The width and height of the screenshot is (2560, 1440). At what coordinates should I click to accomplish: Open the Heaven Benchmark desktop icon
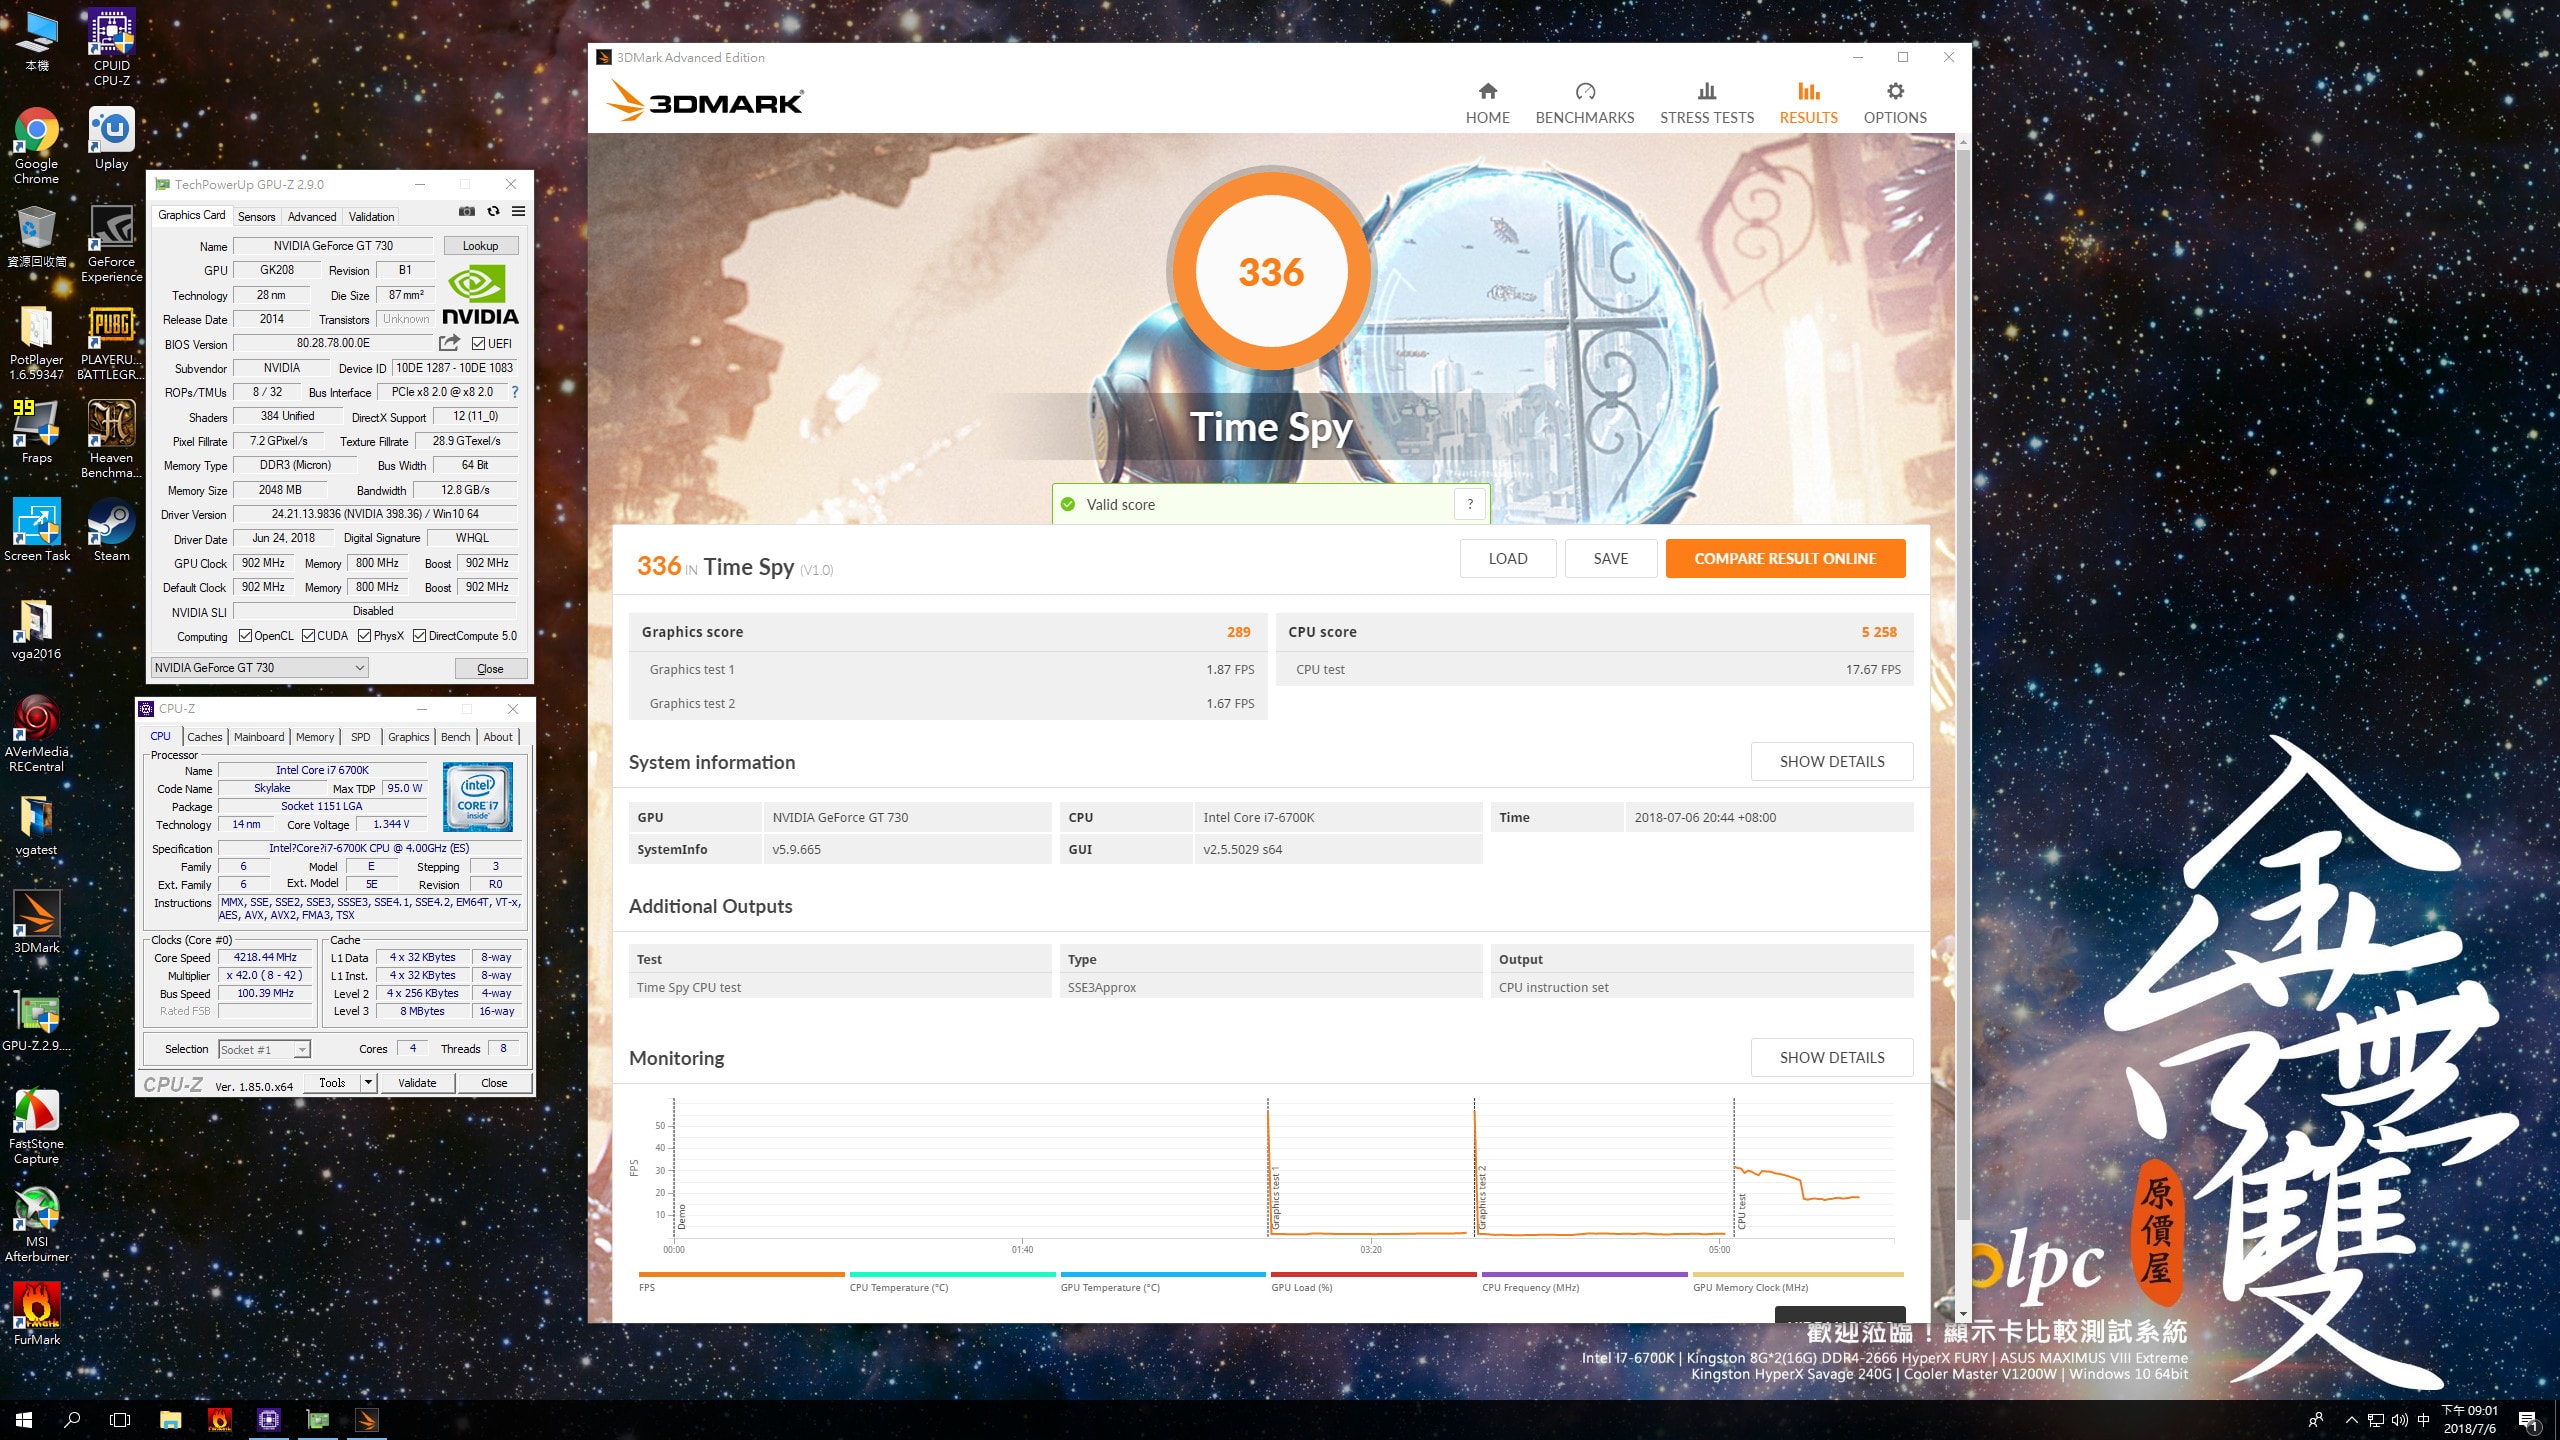[x=112, y=438]
